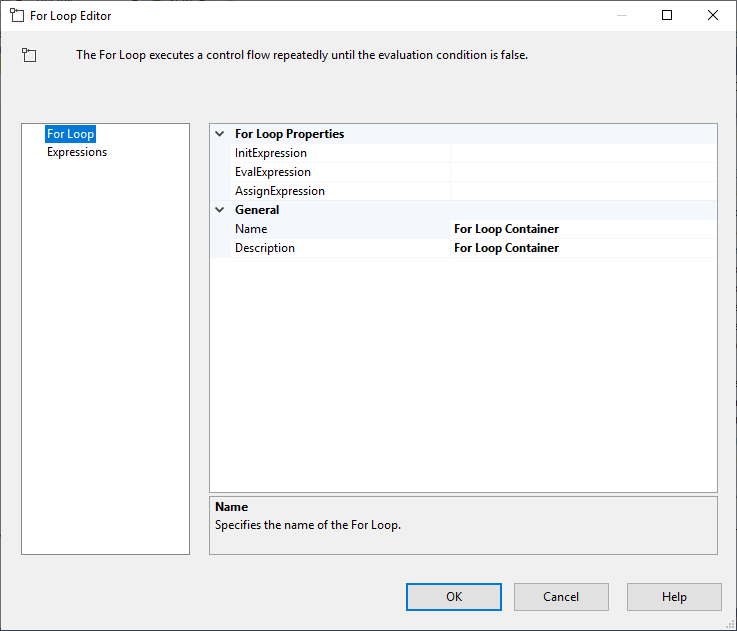
Task: Click the EvalExpression value field
Action: coord(583,172)
